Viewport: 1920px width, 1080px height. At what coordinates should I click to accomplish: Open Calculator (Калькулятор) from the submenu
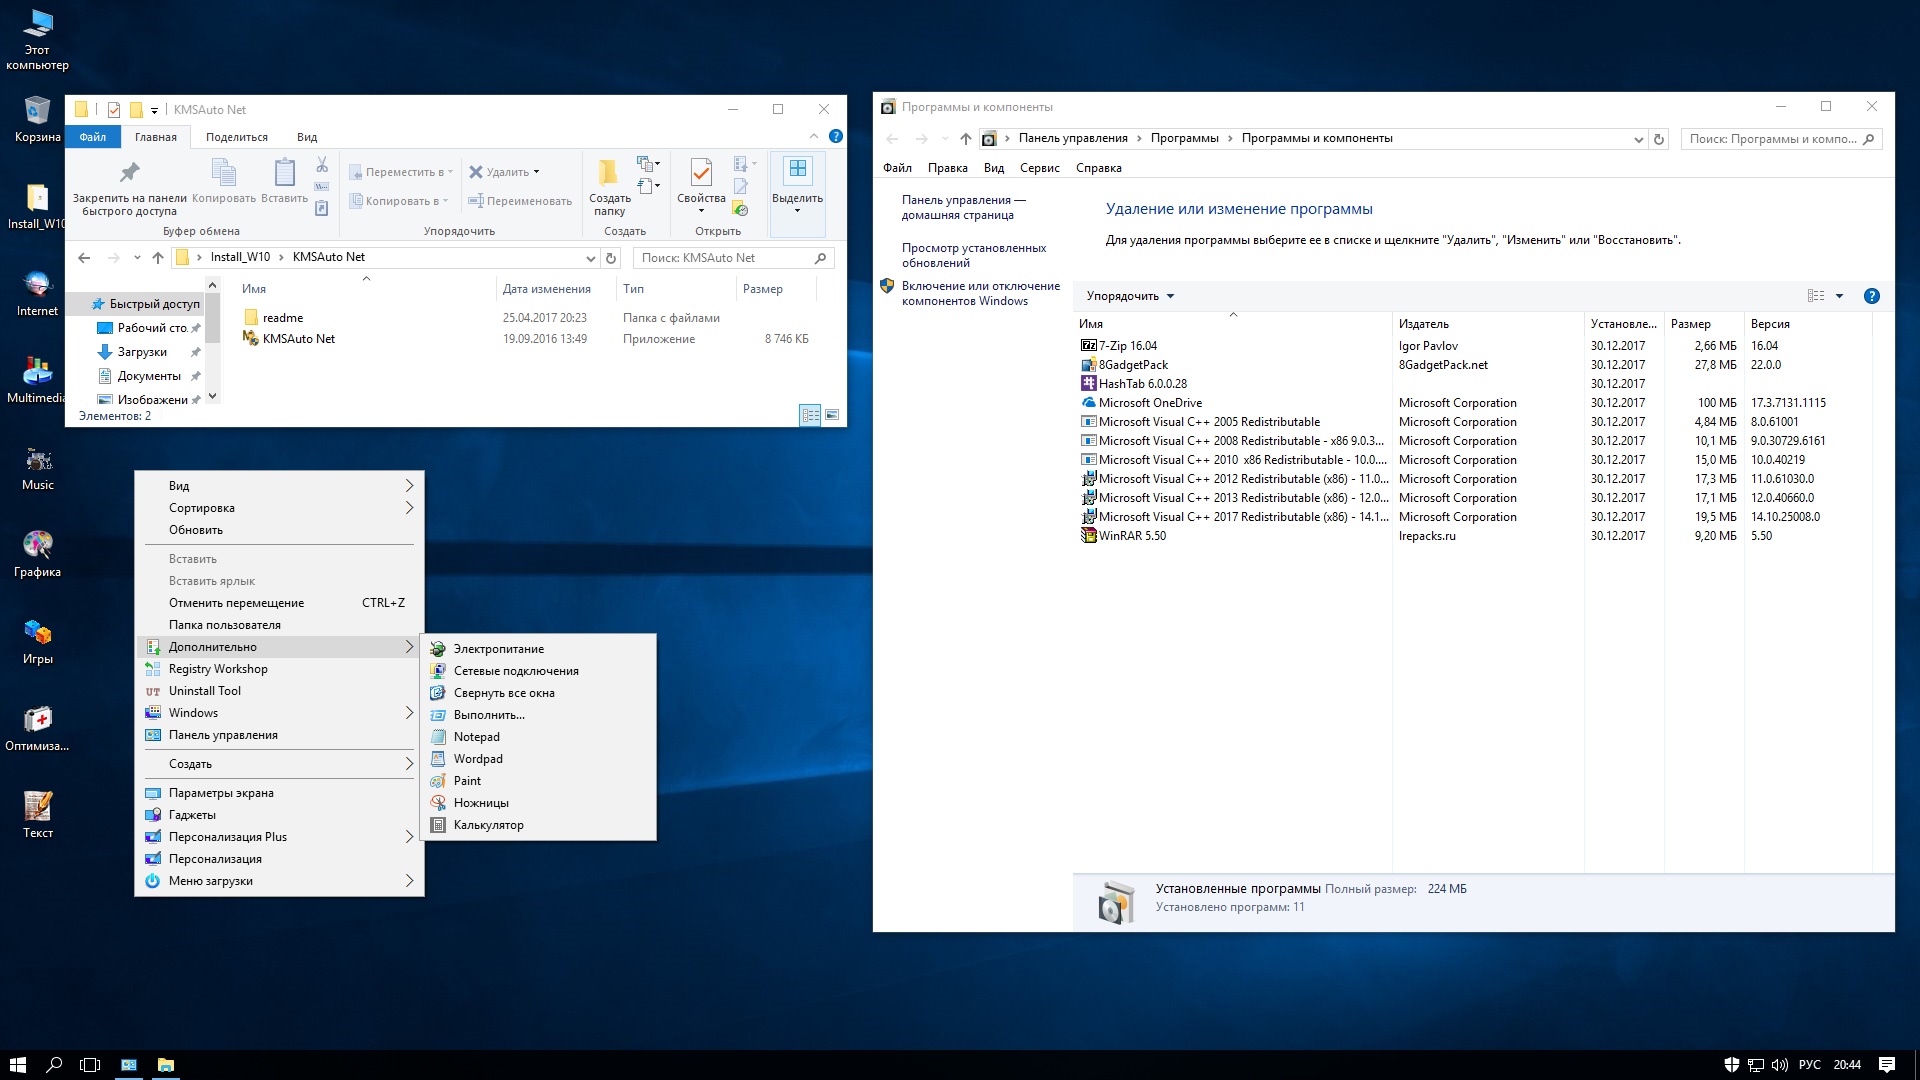tap(488, 825)
